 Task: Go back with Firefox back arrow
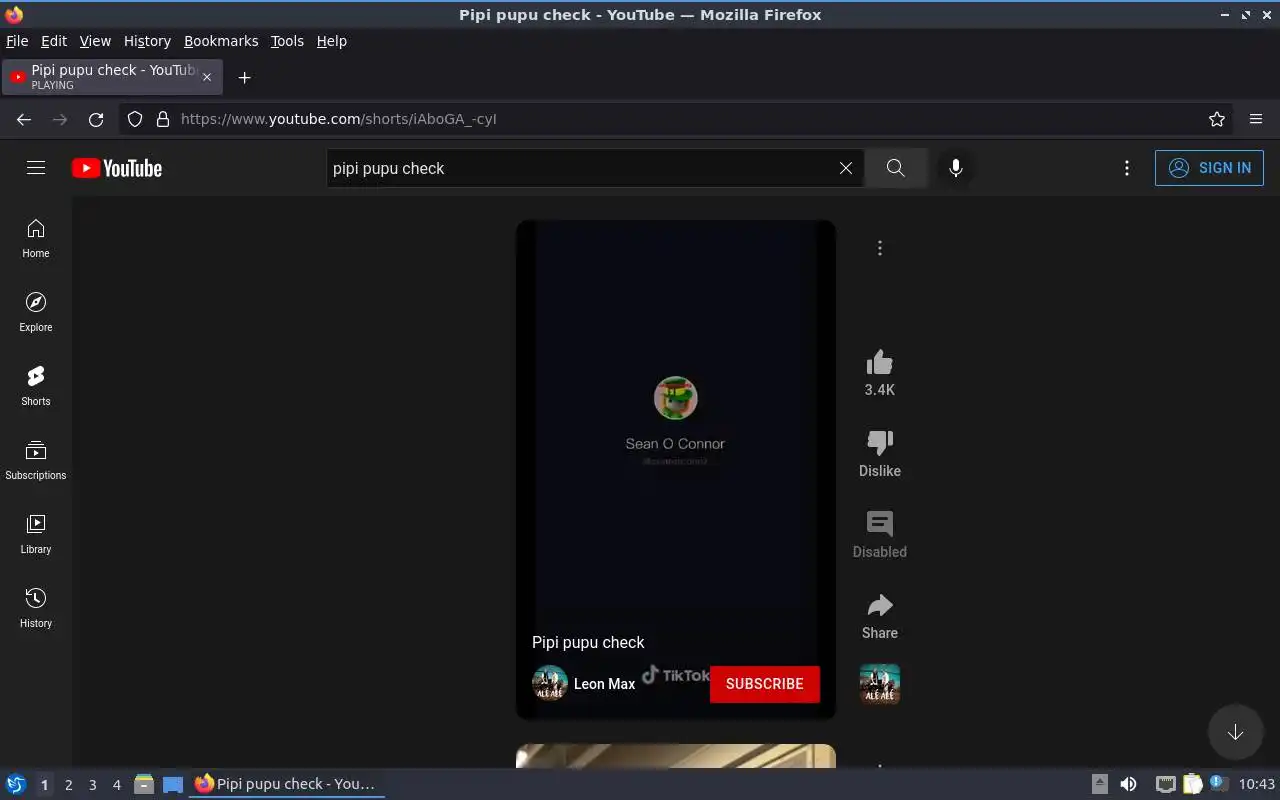24,119
